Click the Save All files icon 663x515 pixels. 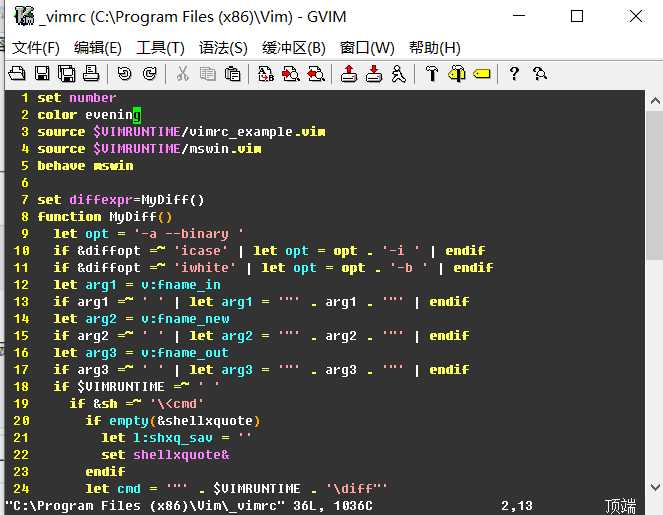[x=66, y=74]
